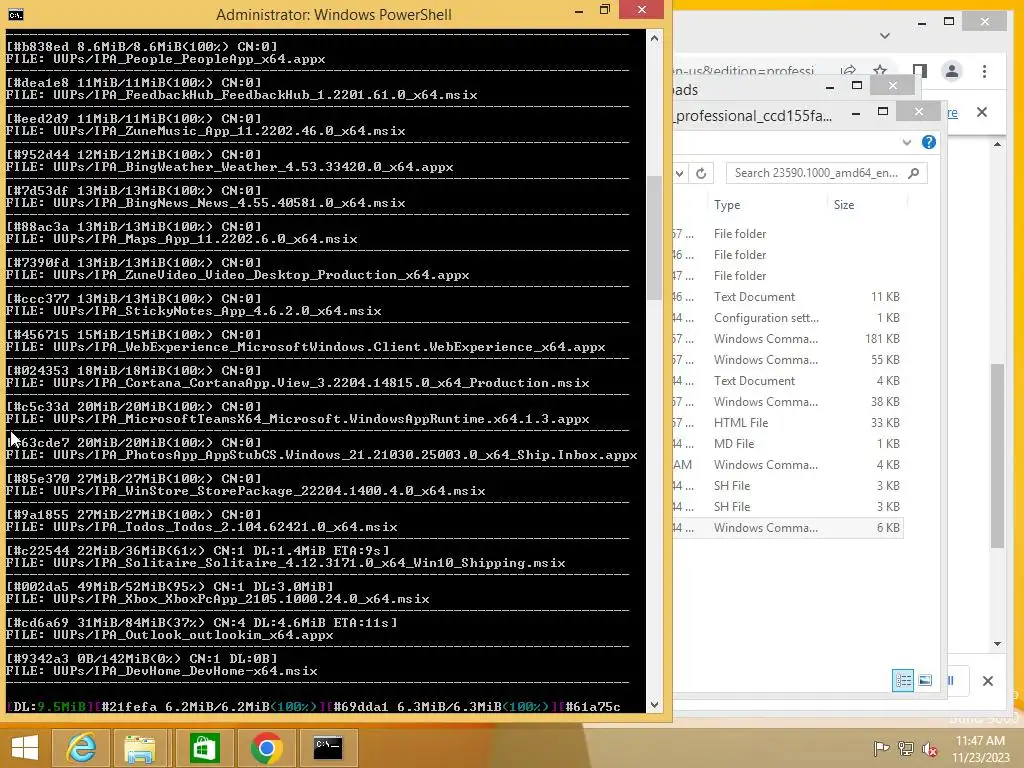Viewport: 1024px width, 768px height.
Task: Switch Explorer to Large icons view
Action: click(925, 680)
